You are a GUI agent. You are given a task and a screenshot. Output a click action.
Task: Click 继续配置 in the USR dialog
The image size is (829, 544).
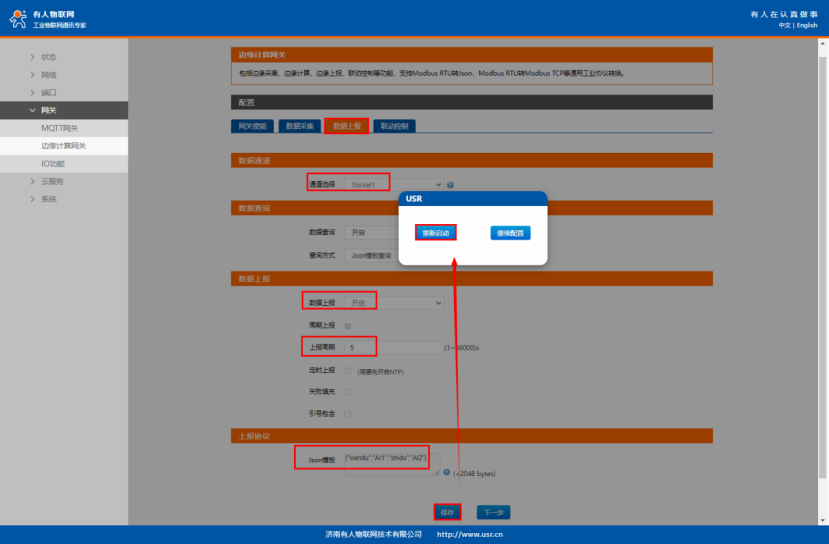[x=510, y=232]
